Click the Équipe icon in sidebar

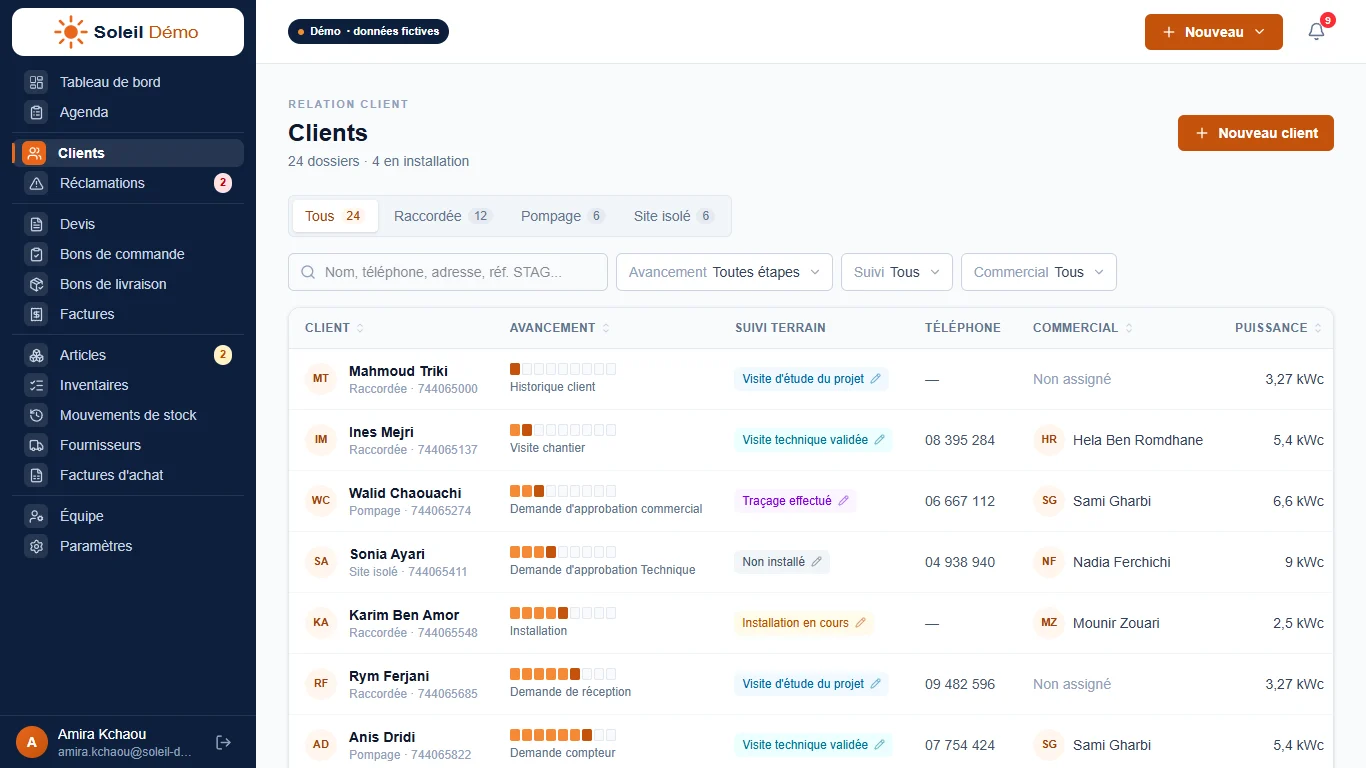36,516
